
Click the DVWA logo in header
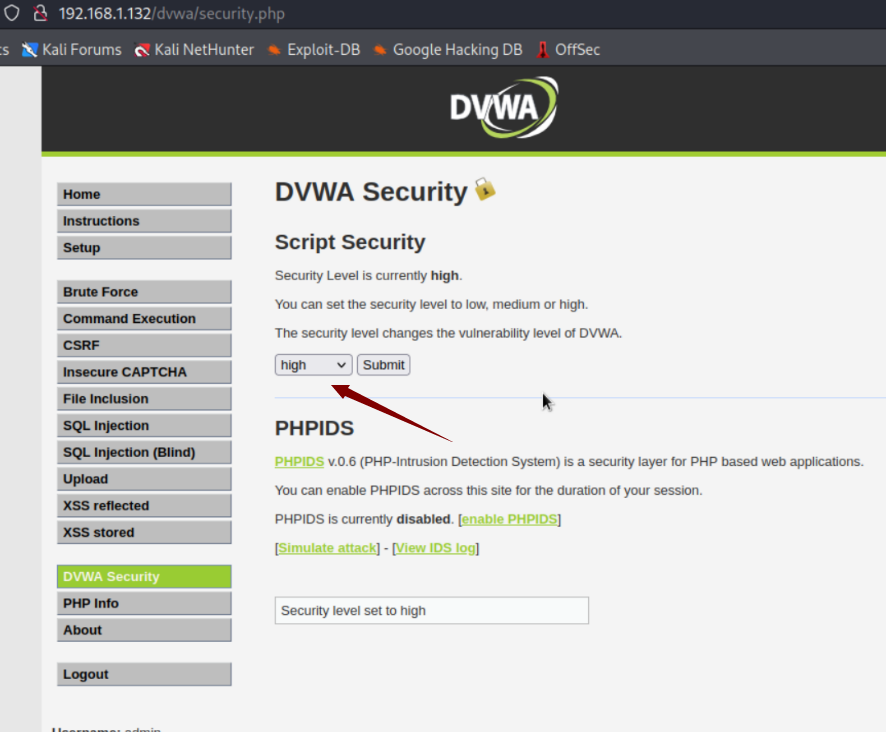click(x=504, y=107)
